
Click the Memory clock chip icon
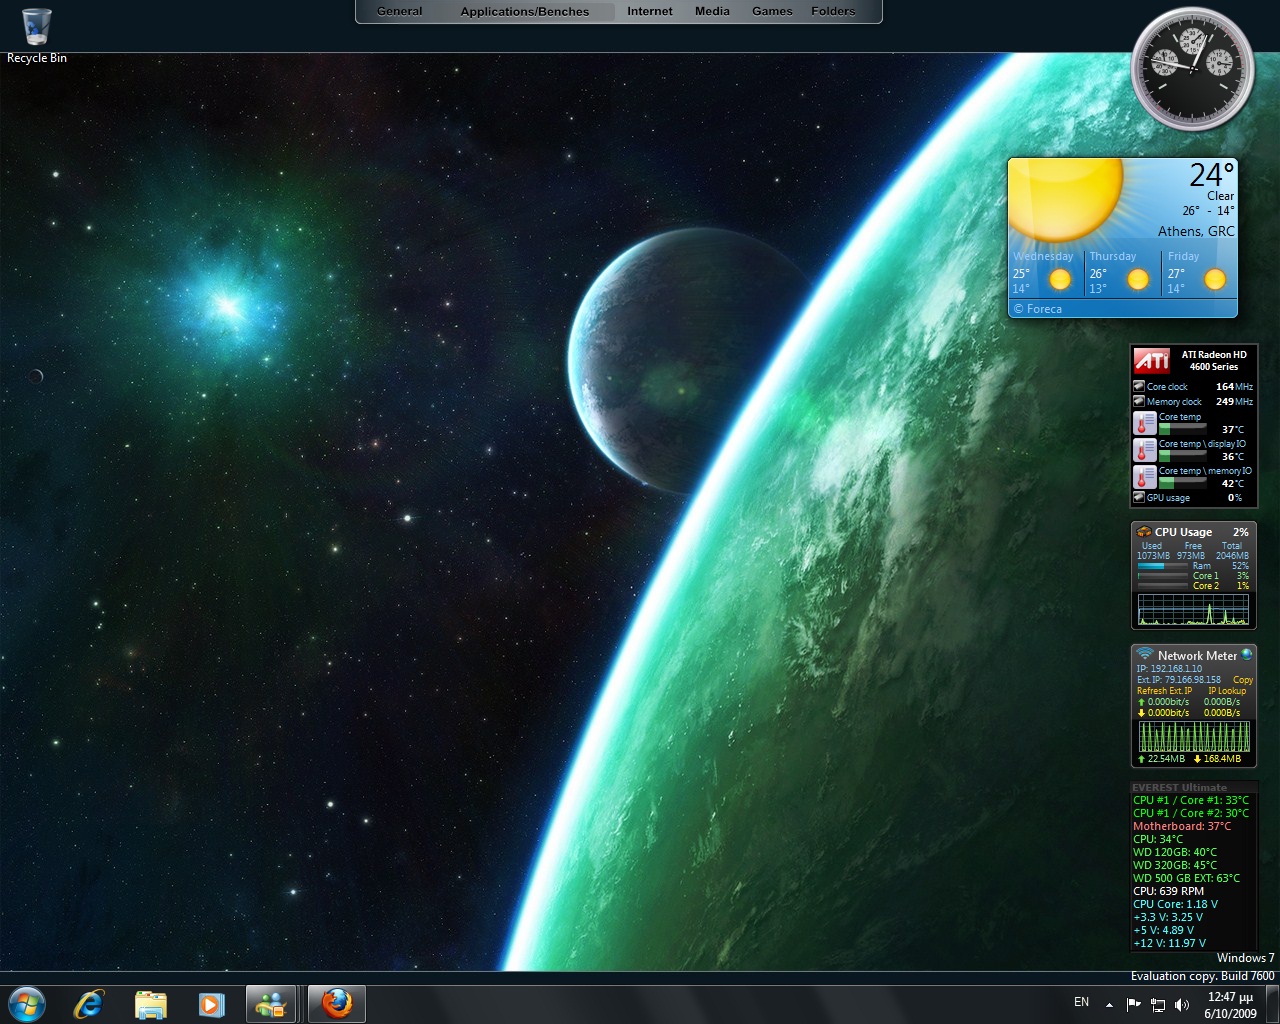coord(1138,401)
